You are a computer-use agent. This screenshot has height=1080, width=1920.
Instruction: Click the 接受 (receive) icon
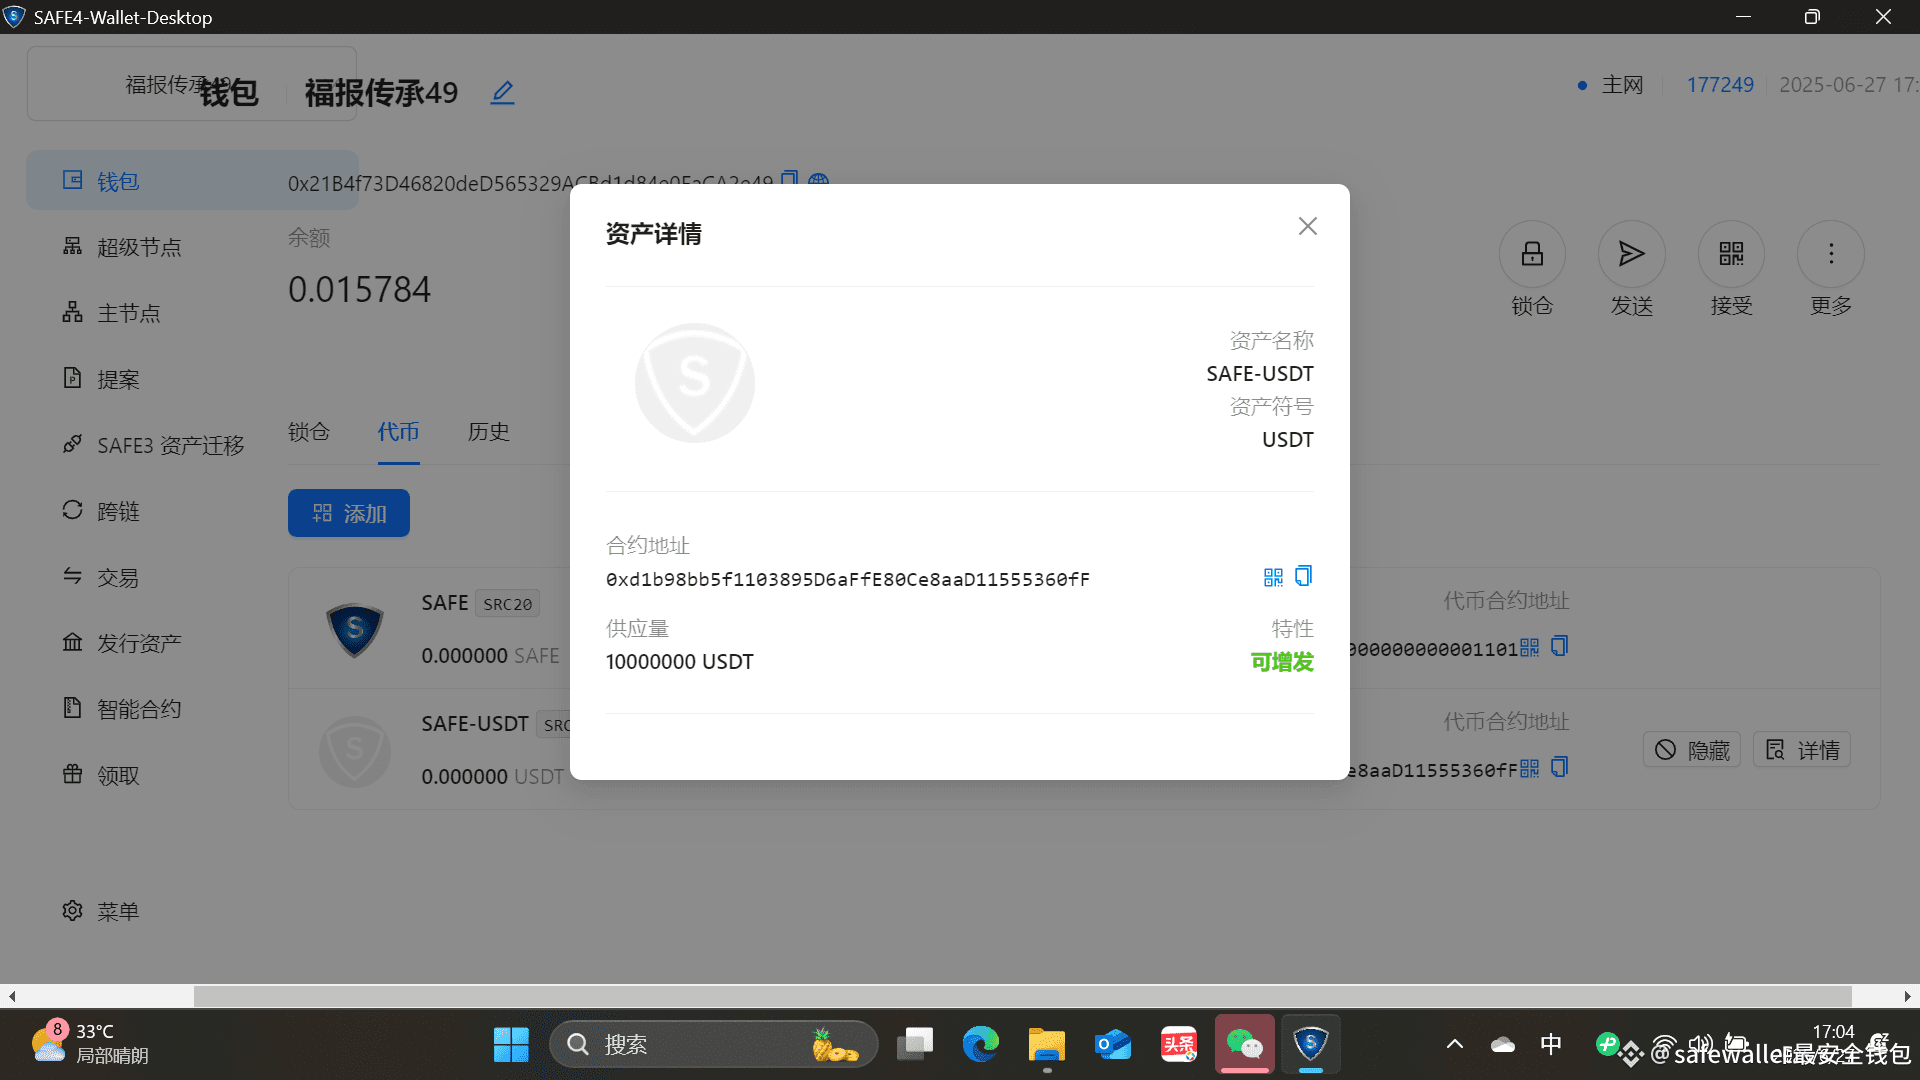click(x=1731, y=254)
